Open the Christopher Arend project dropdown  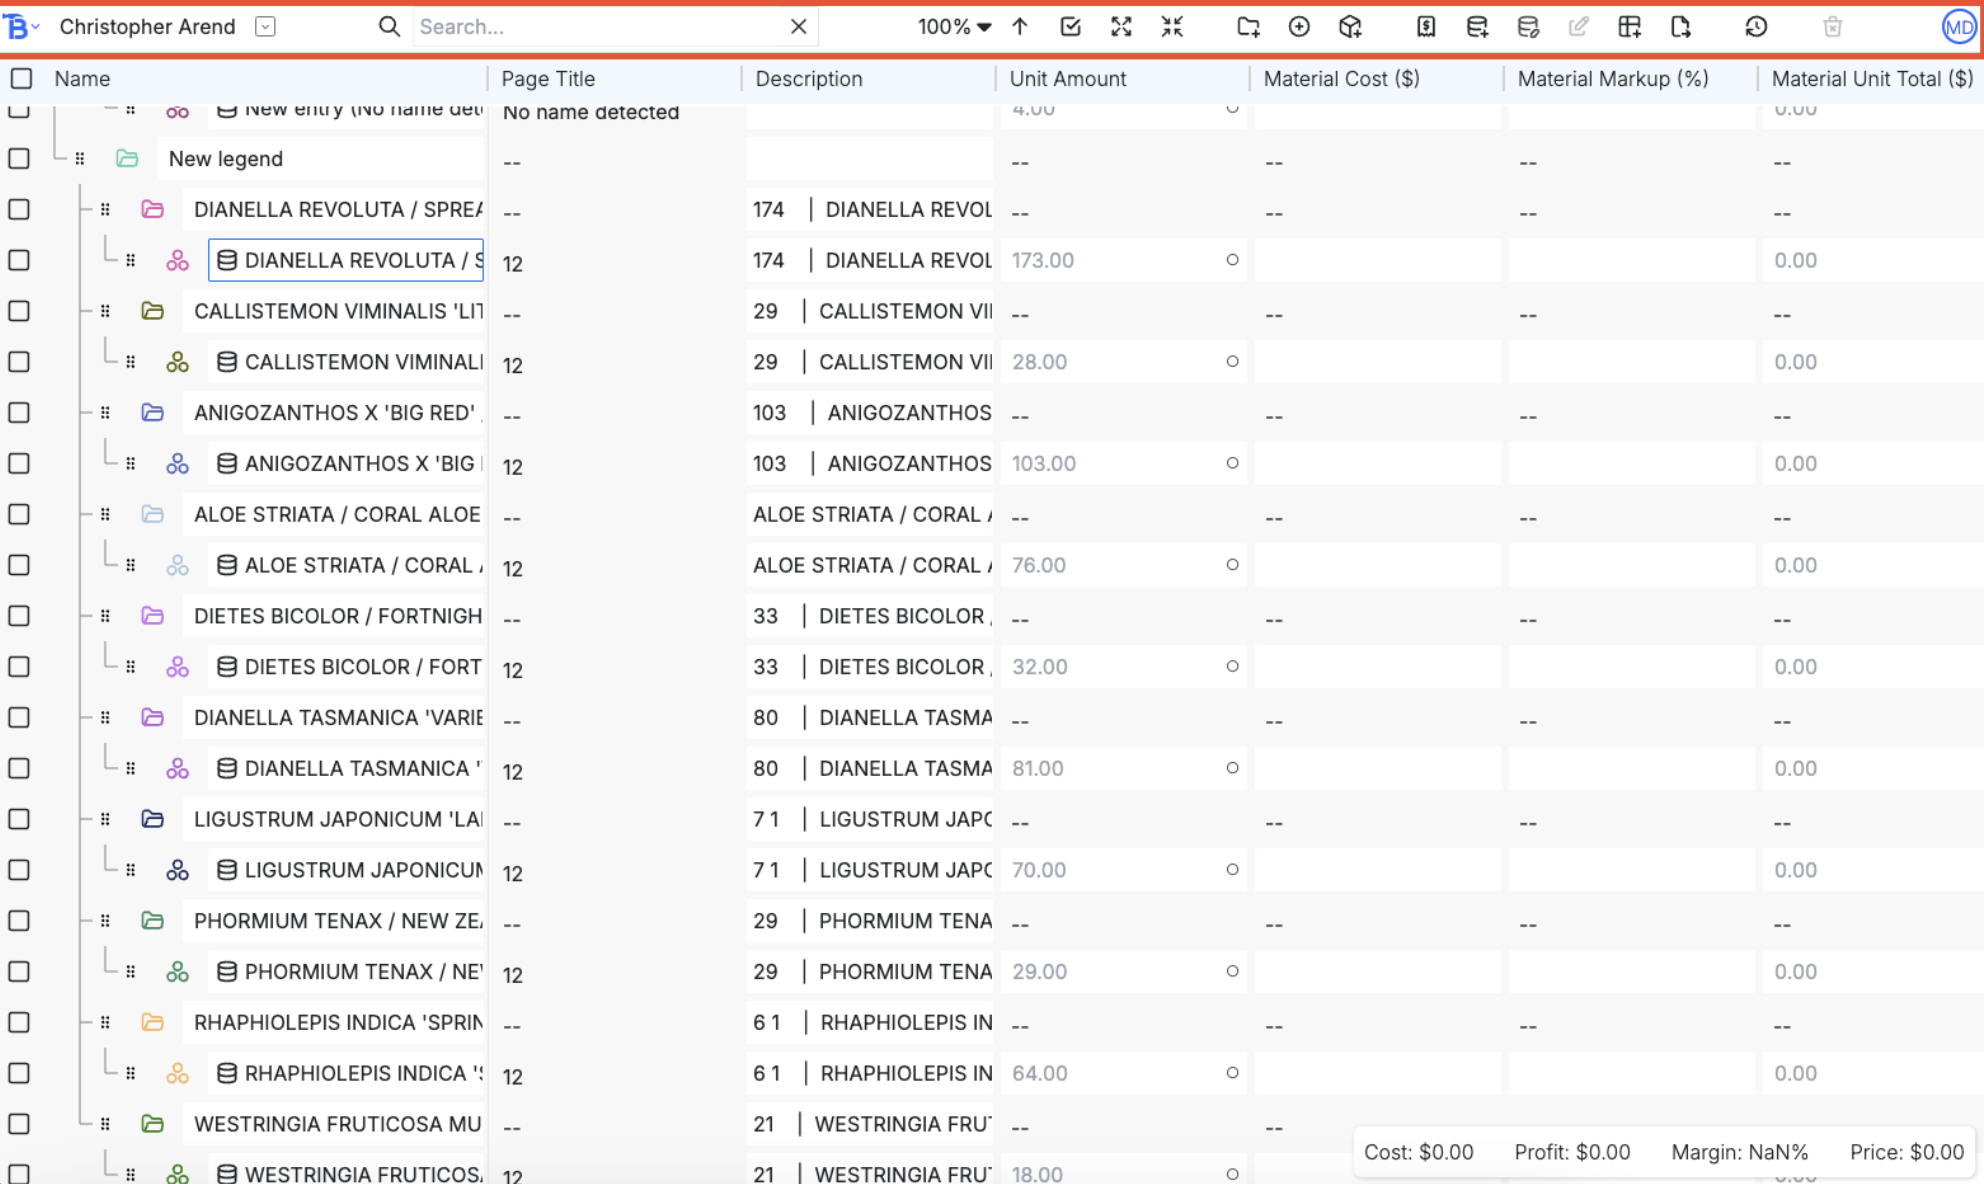click(265, 27)
